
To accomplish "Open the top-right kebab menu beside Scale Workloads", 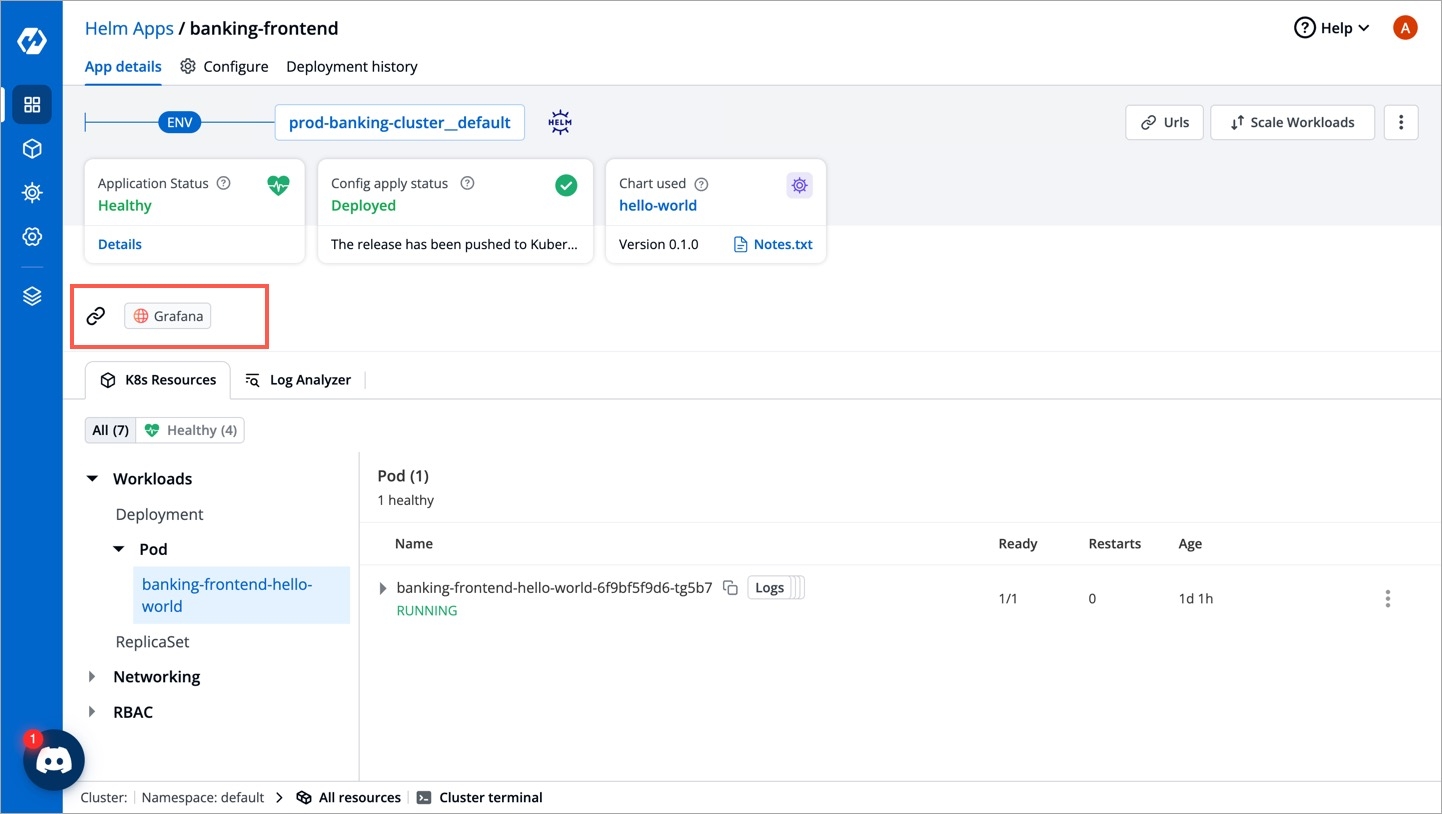I will click(1401, 122).
